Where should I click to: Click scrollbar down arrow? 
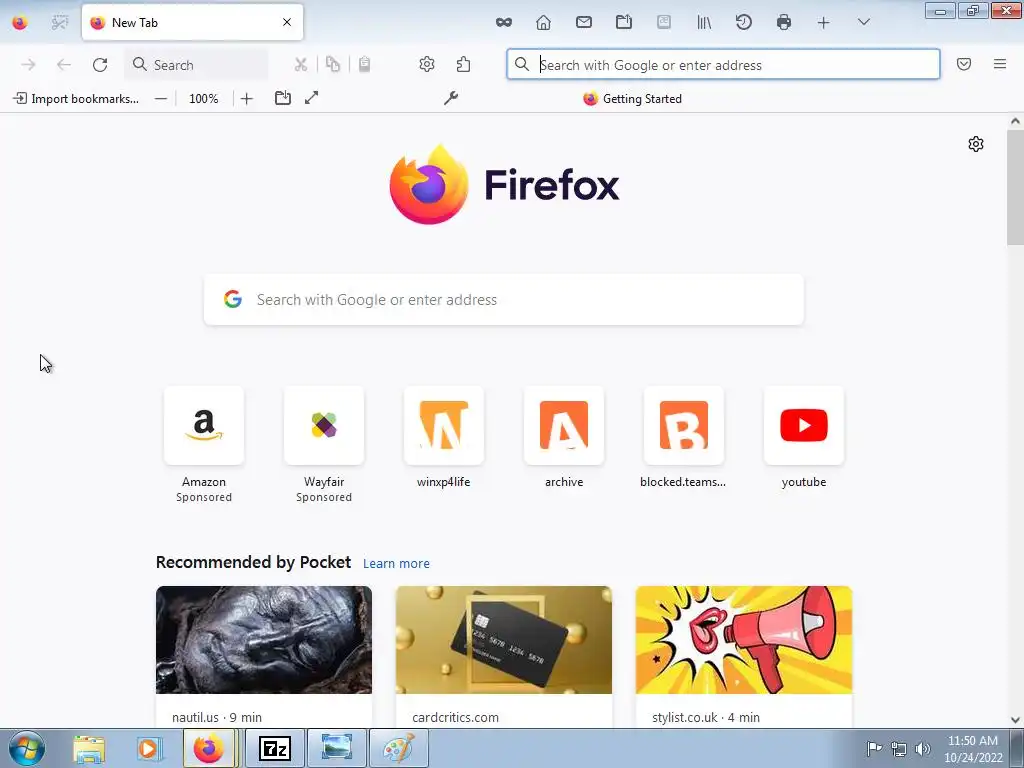tap(1015, 720)
